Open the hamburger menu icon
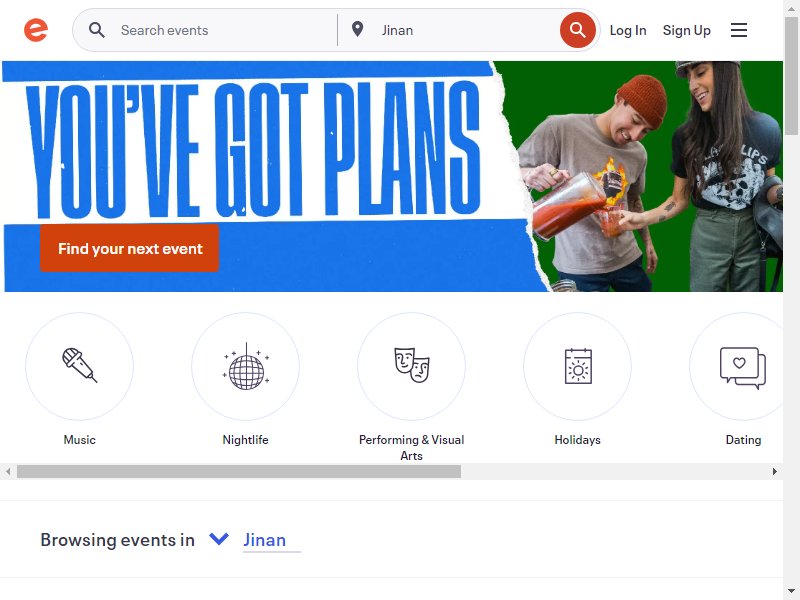This screenshot has width=800, height=600. point(738,30)
